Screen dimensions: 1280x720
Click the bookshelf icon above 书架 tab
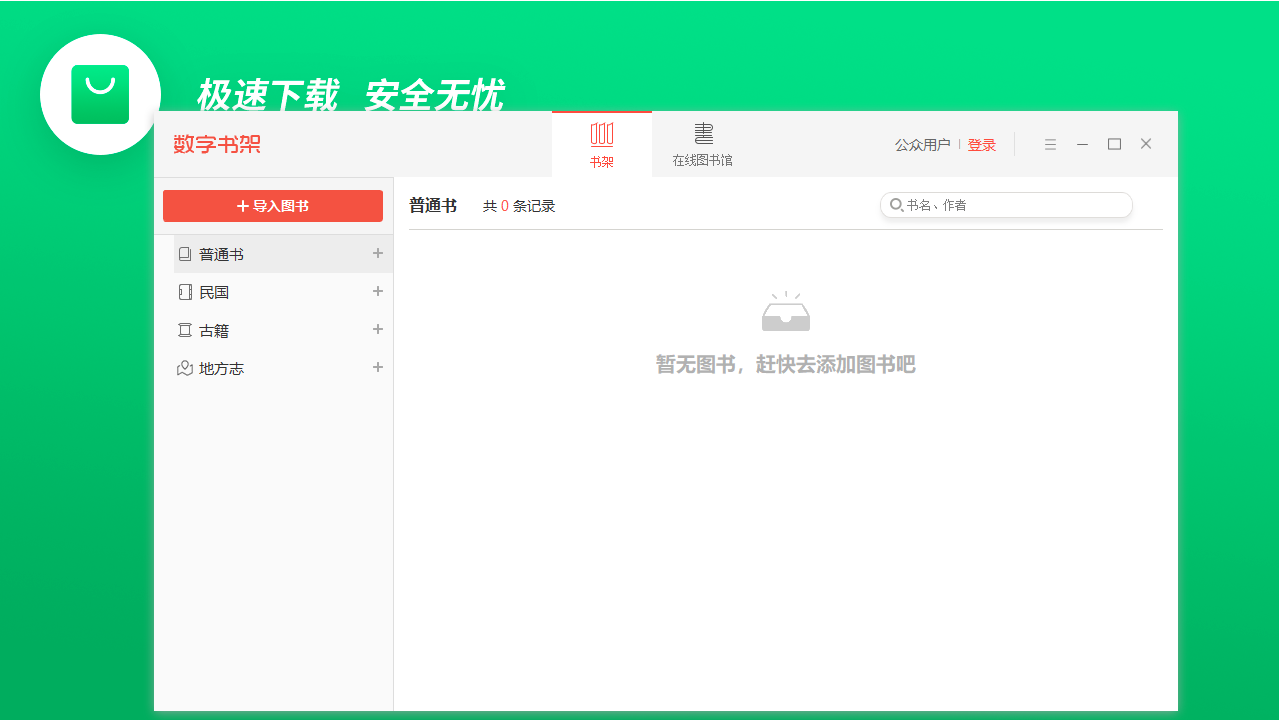pyautogui.click(x=601, y=133)
